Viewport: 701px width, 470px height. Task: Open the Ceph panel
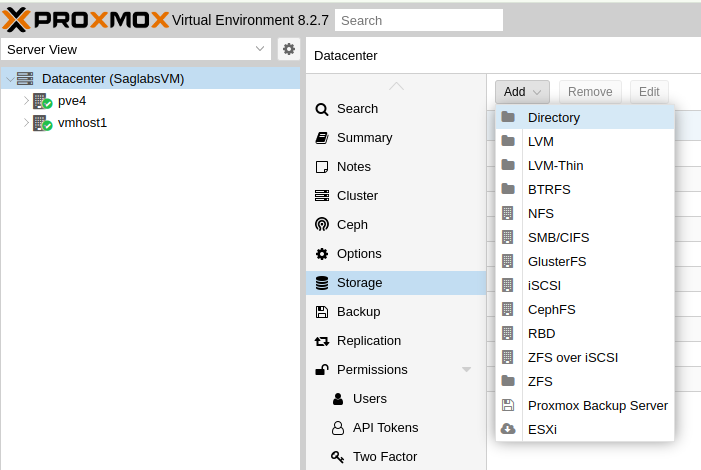(396, 224)
